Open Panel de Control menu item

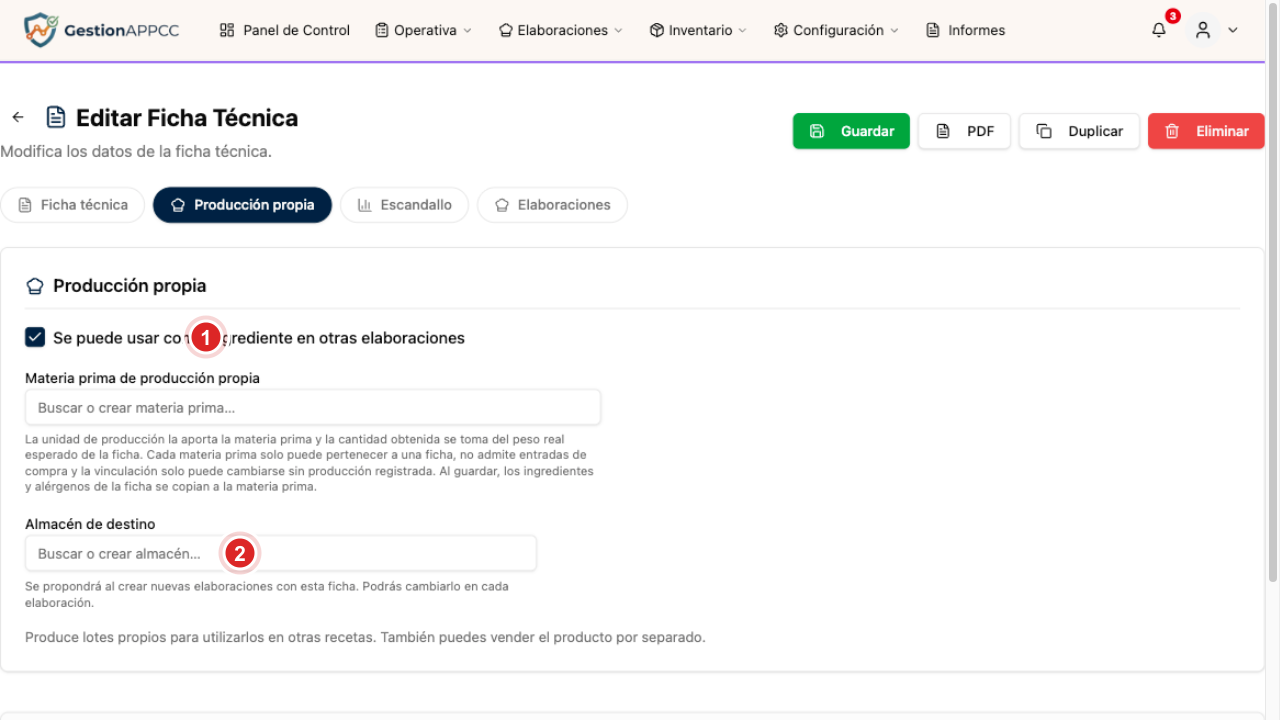pyautogui.click(x=285, y=30)
